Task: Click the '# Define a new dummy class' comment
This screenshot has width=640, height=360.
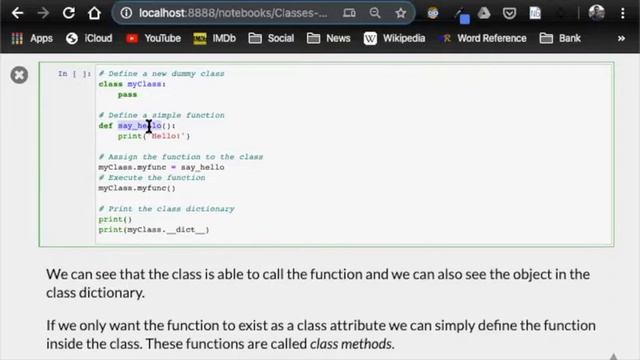Action: (161, 74)
